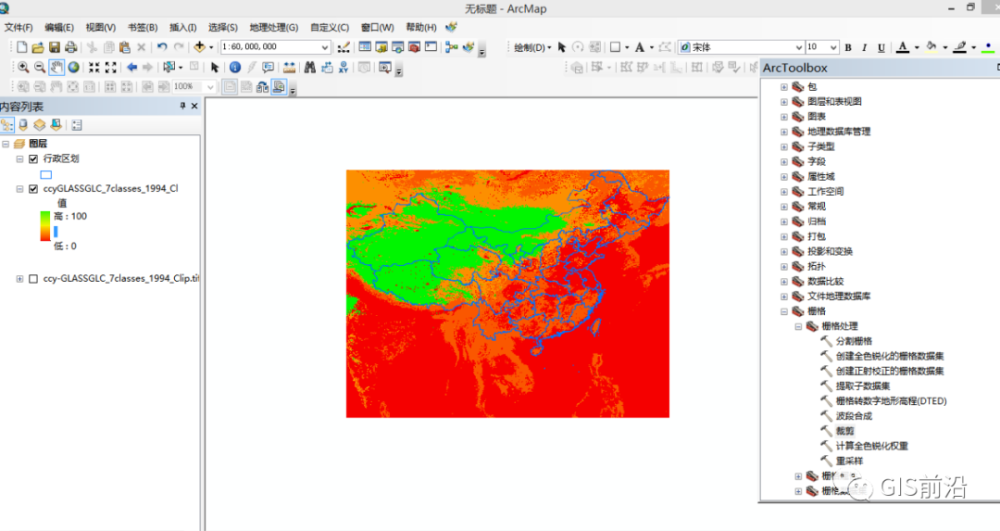Toggle italic text formatting
Screen dimensions: 1000x531
coord(865,47)
